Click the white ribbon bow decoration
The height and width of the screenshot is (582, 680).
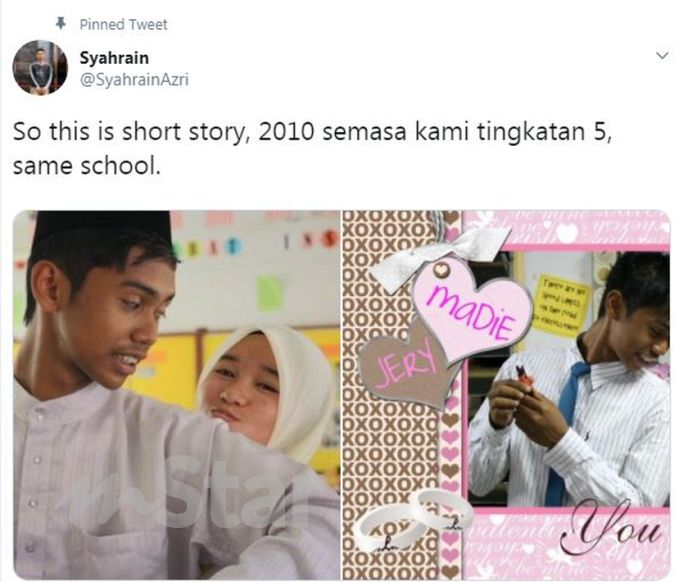[x=438, y=256]
